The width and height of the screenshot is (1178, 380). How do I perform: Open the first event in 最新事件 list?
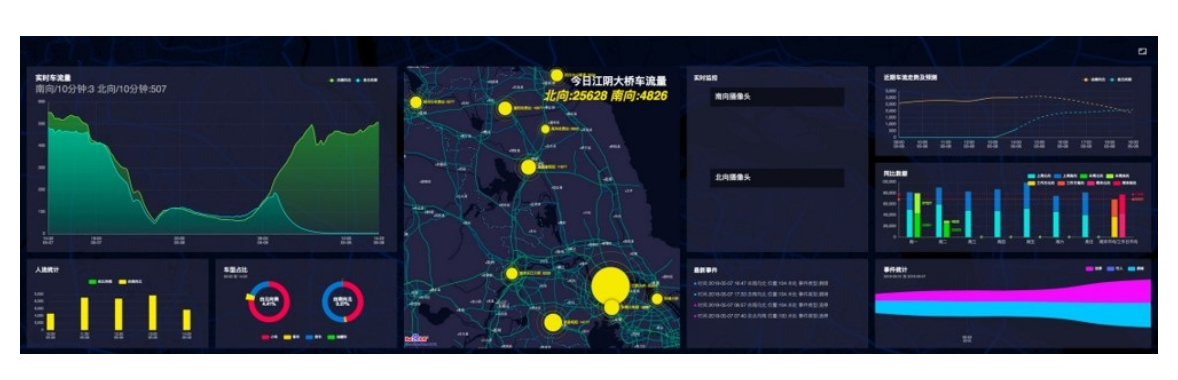tap(761, 283)
